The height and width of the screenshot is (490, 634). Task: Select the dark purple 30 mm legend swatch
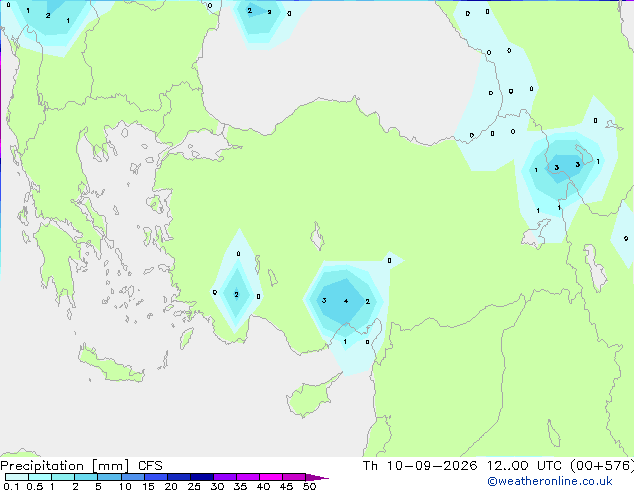[x=225, y=477]
